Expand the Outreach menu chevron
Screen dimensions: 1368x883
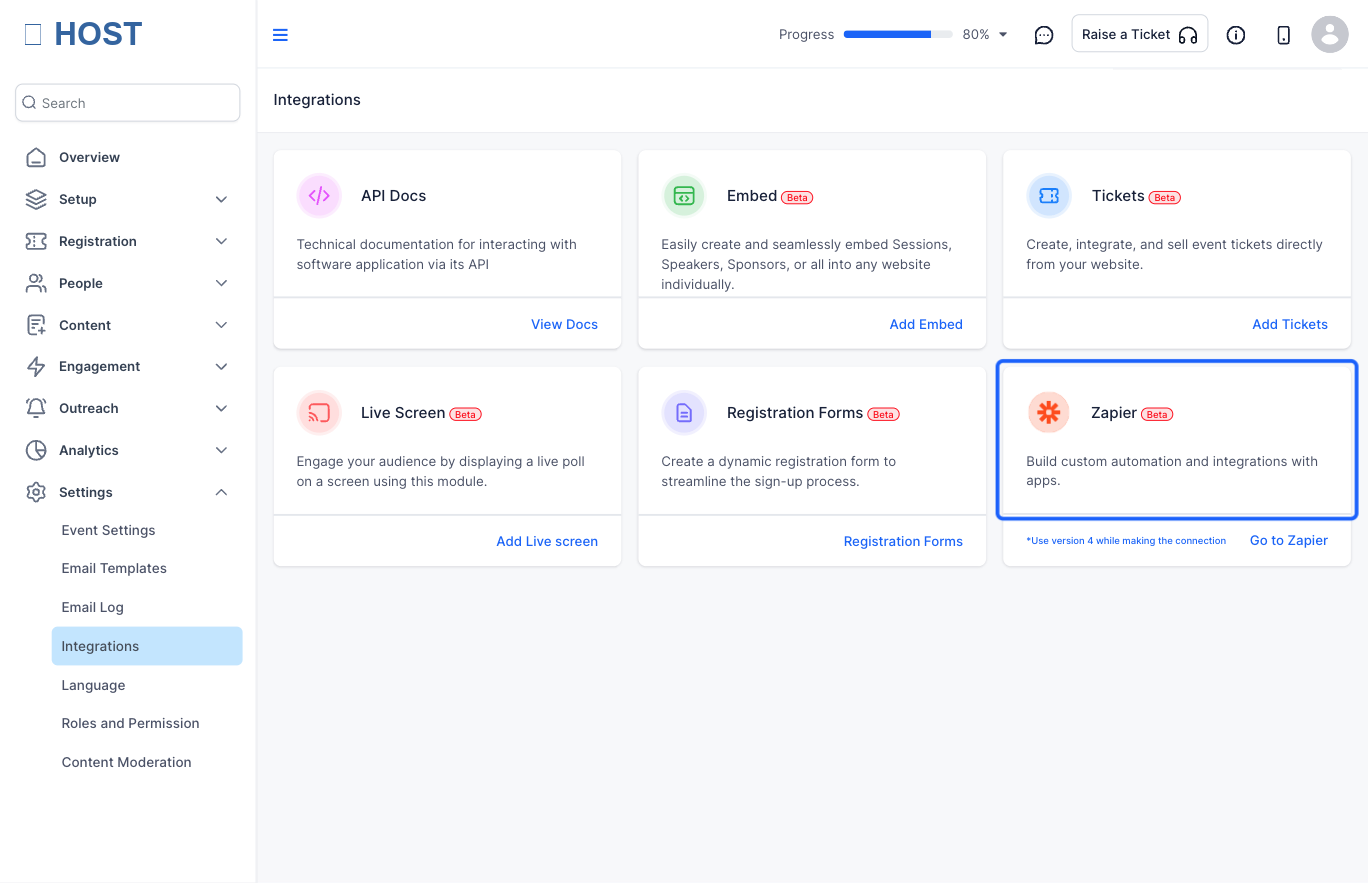(x=222, y=408)
